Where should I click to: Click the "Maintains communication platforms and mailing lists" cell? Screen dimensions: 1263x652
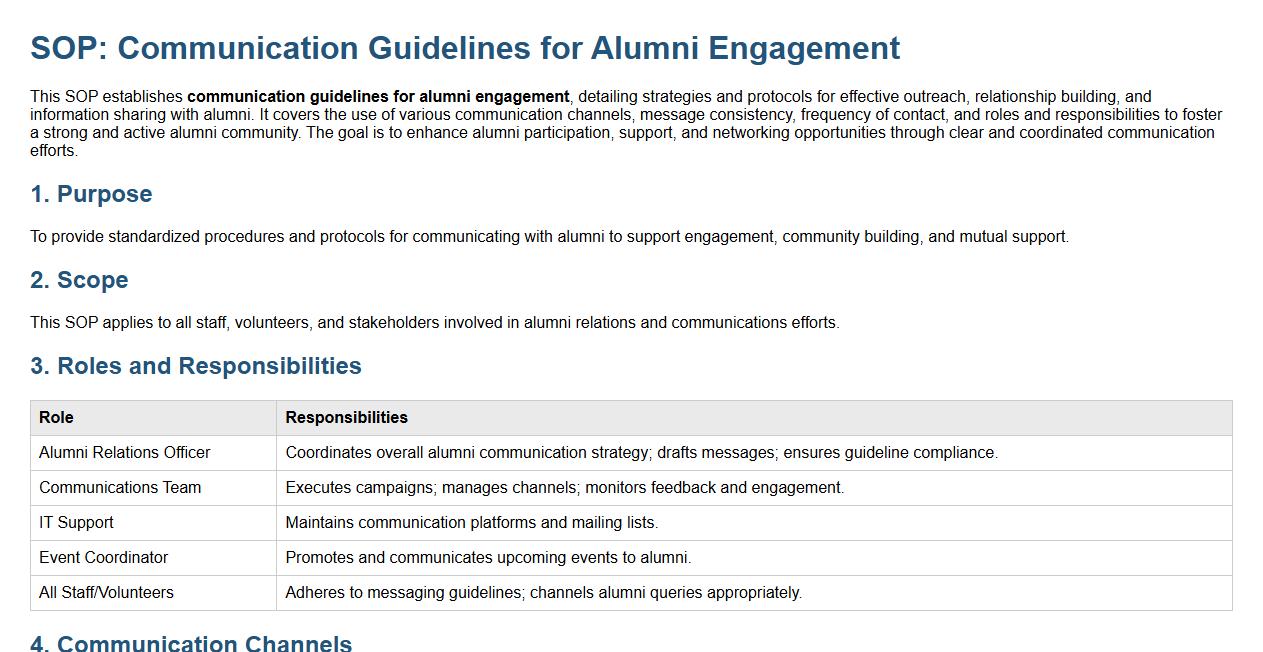(471, 523)
